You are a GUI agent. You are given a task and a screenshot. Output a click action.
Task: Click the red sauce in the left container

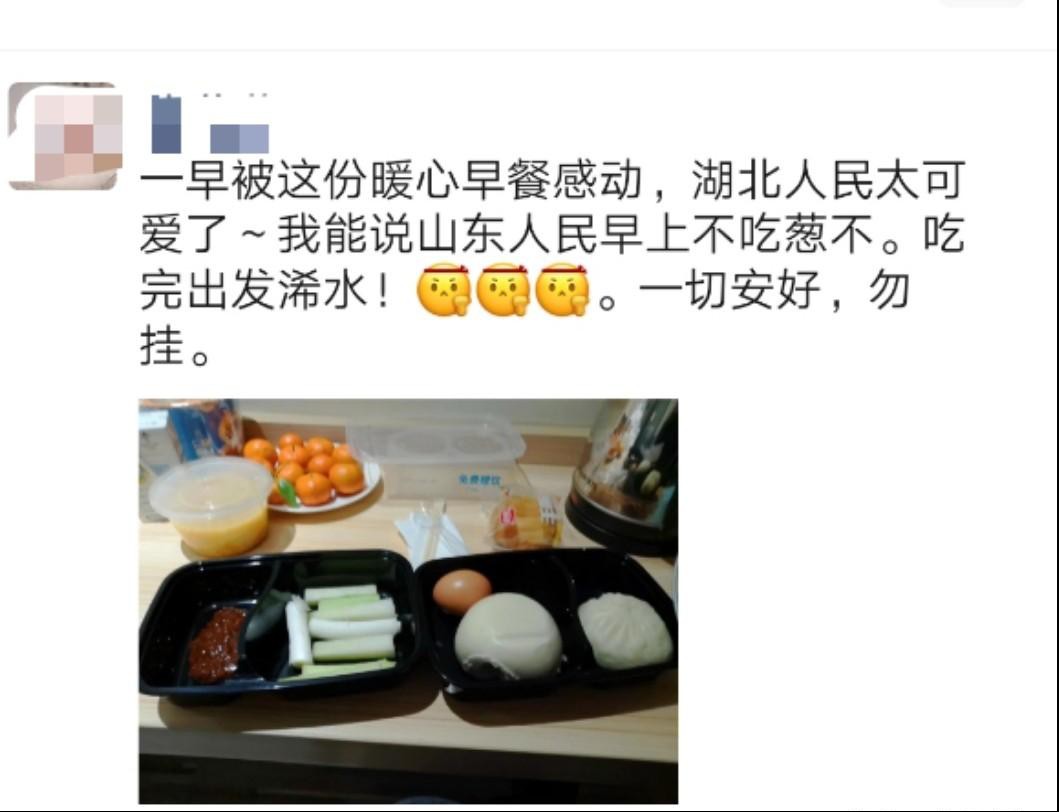pyautogui.click(x=216, y=644)
